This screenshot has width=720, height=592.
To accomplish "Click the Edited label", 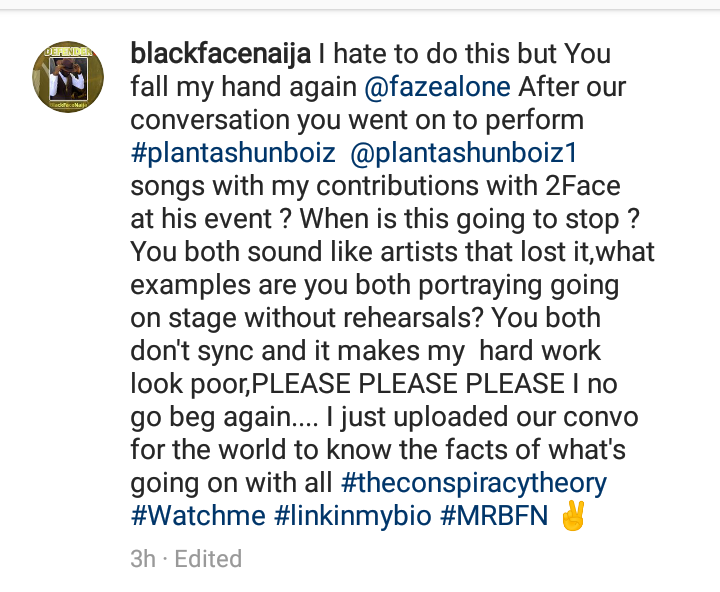I will coord(208,559).
